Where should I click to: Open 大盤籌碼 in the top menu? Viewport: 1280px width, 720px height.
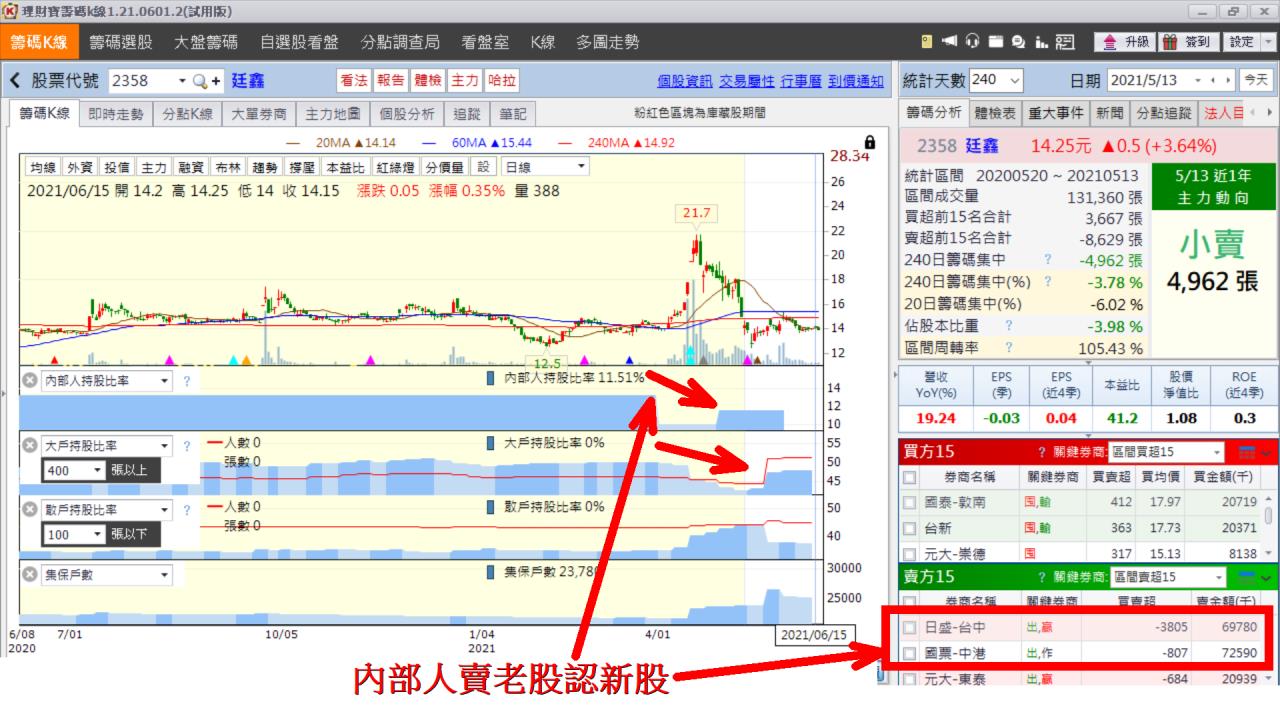pos(206,43)
